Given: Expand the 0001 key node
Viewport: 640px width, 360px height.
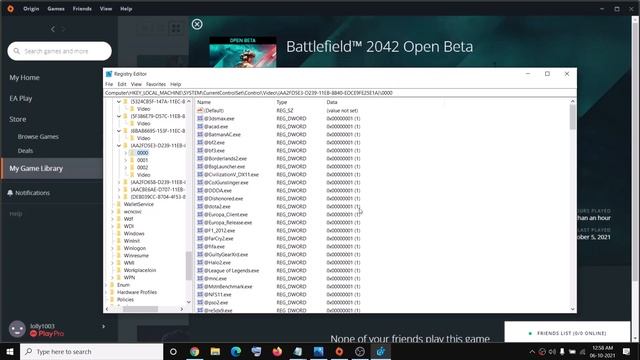Looking at the screenshot, I should point(126,160).
